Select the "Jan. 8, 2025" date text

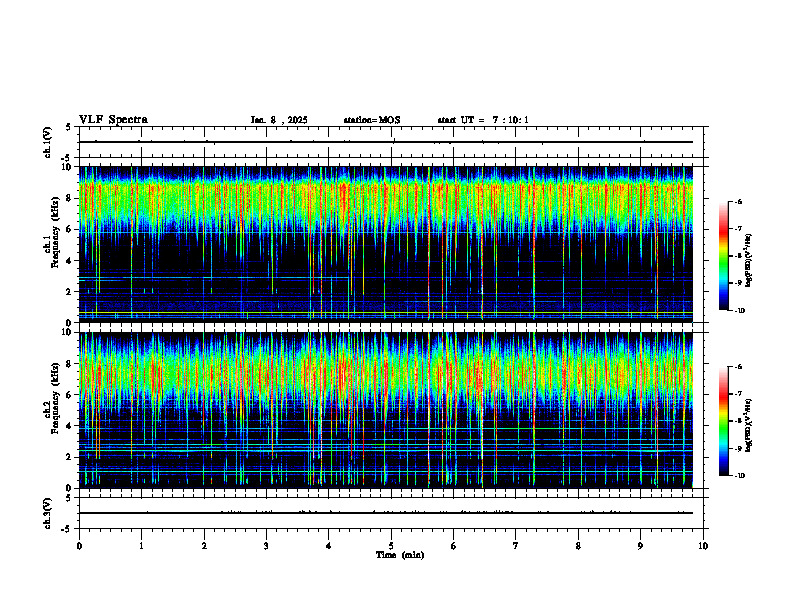(x=279, y=120)
